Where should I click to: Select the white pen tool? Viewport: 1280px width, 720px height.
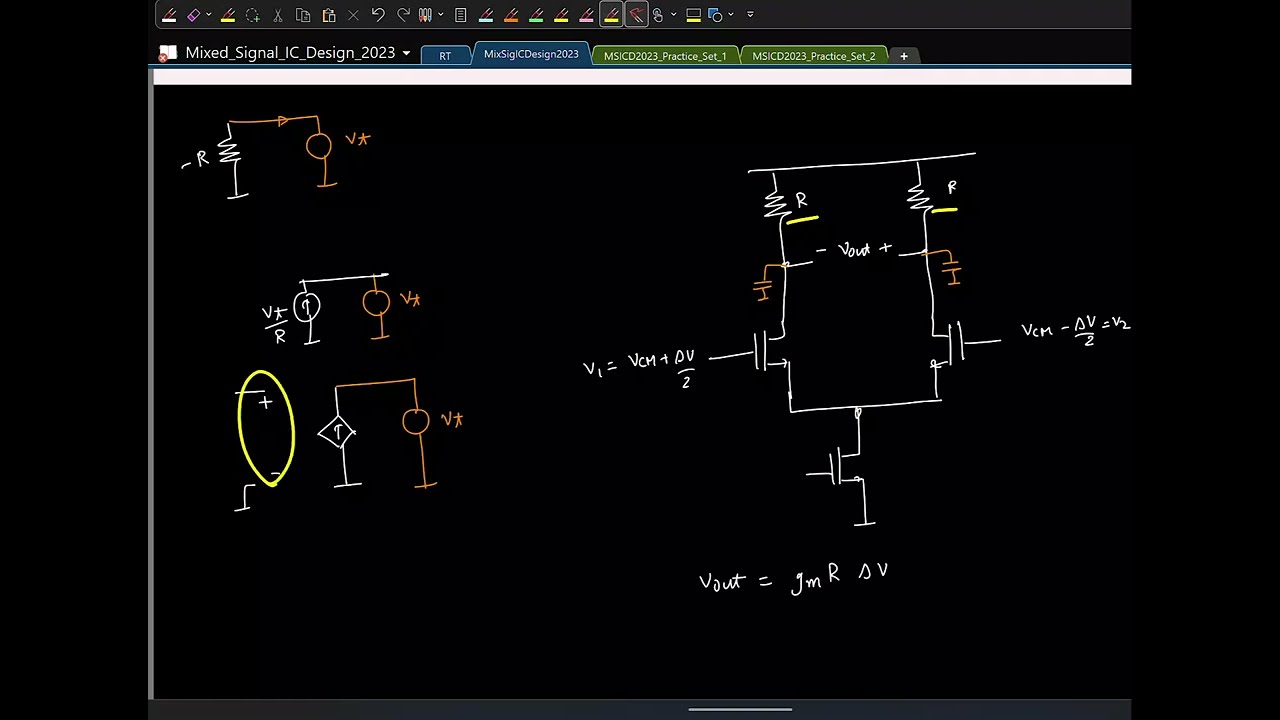coord(169,15)
